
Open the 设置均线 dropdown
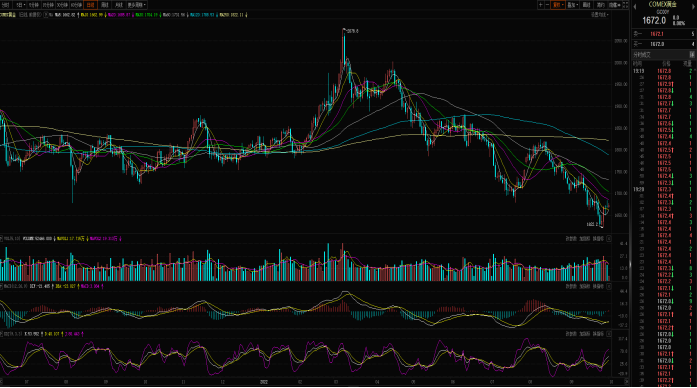click(600, 15)
